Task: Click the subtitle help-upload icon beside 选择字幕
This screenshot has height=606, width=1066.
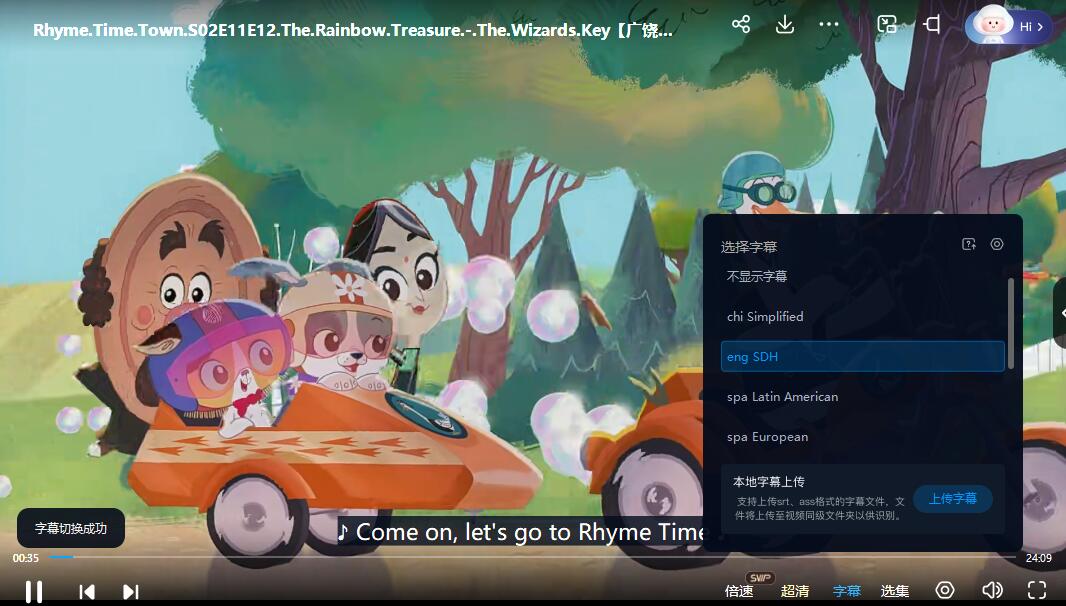Action: [x=969, y=244]
